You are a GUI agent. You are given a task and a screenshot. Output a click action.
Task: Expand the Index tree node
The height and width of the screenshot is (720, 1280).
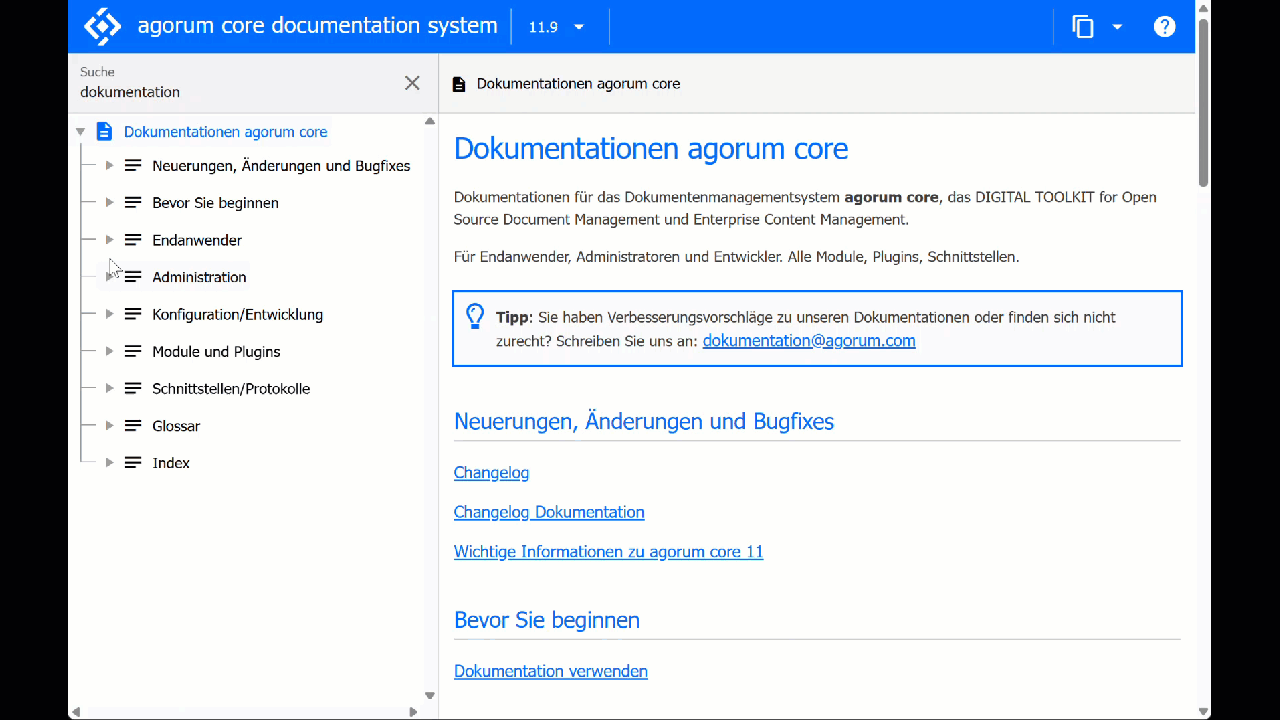pos(109,462)
